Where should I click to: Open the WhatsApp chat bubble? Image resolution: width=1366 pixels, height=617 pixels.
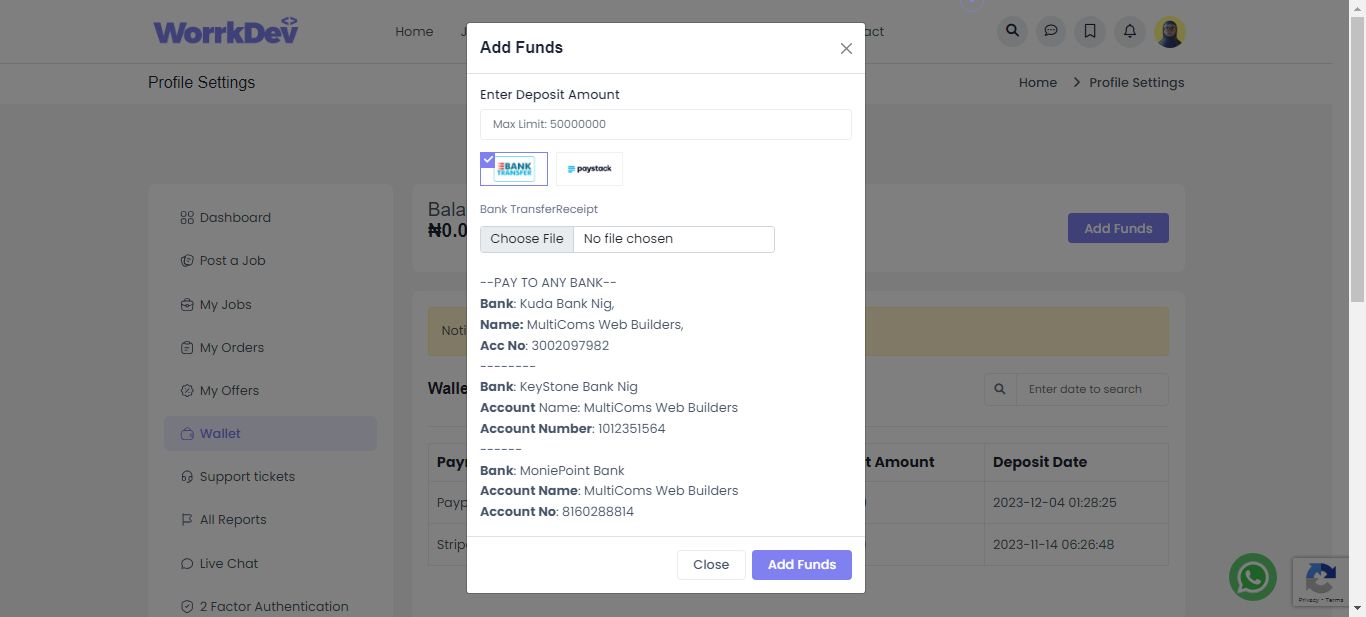[1253, 577]
